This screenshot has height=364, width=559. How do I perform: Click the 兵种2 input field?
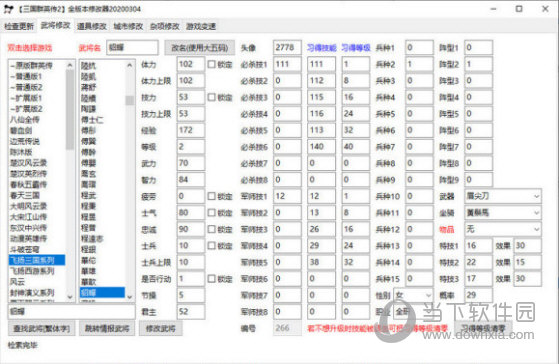coord(419,64)
